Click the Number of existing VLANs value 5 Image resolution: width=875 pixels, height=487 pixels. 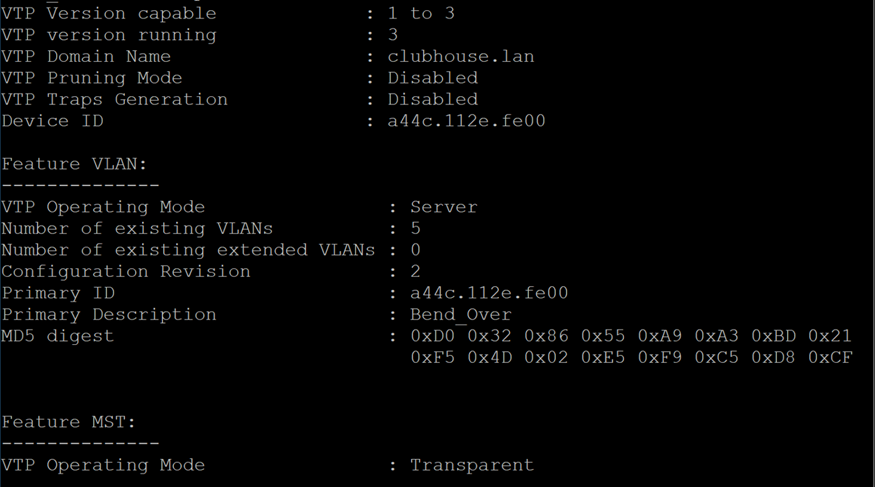click(x=416, y=229)
